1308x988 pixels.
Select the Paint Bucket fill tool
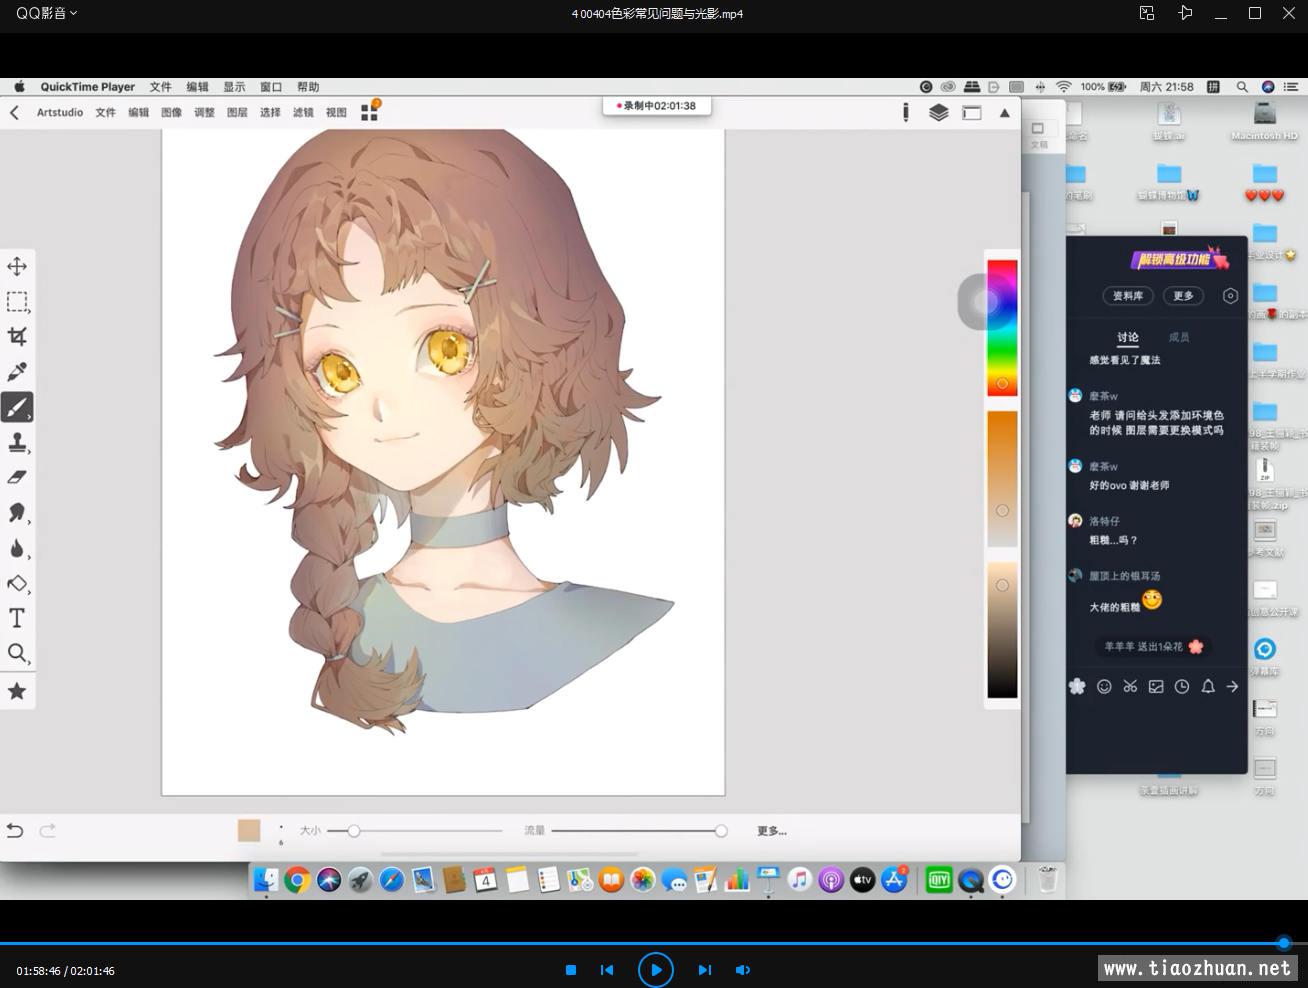tap(17, 583)
